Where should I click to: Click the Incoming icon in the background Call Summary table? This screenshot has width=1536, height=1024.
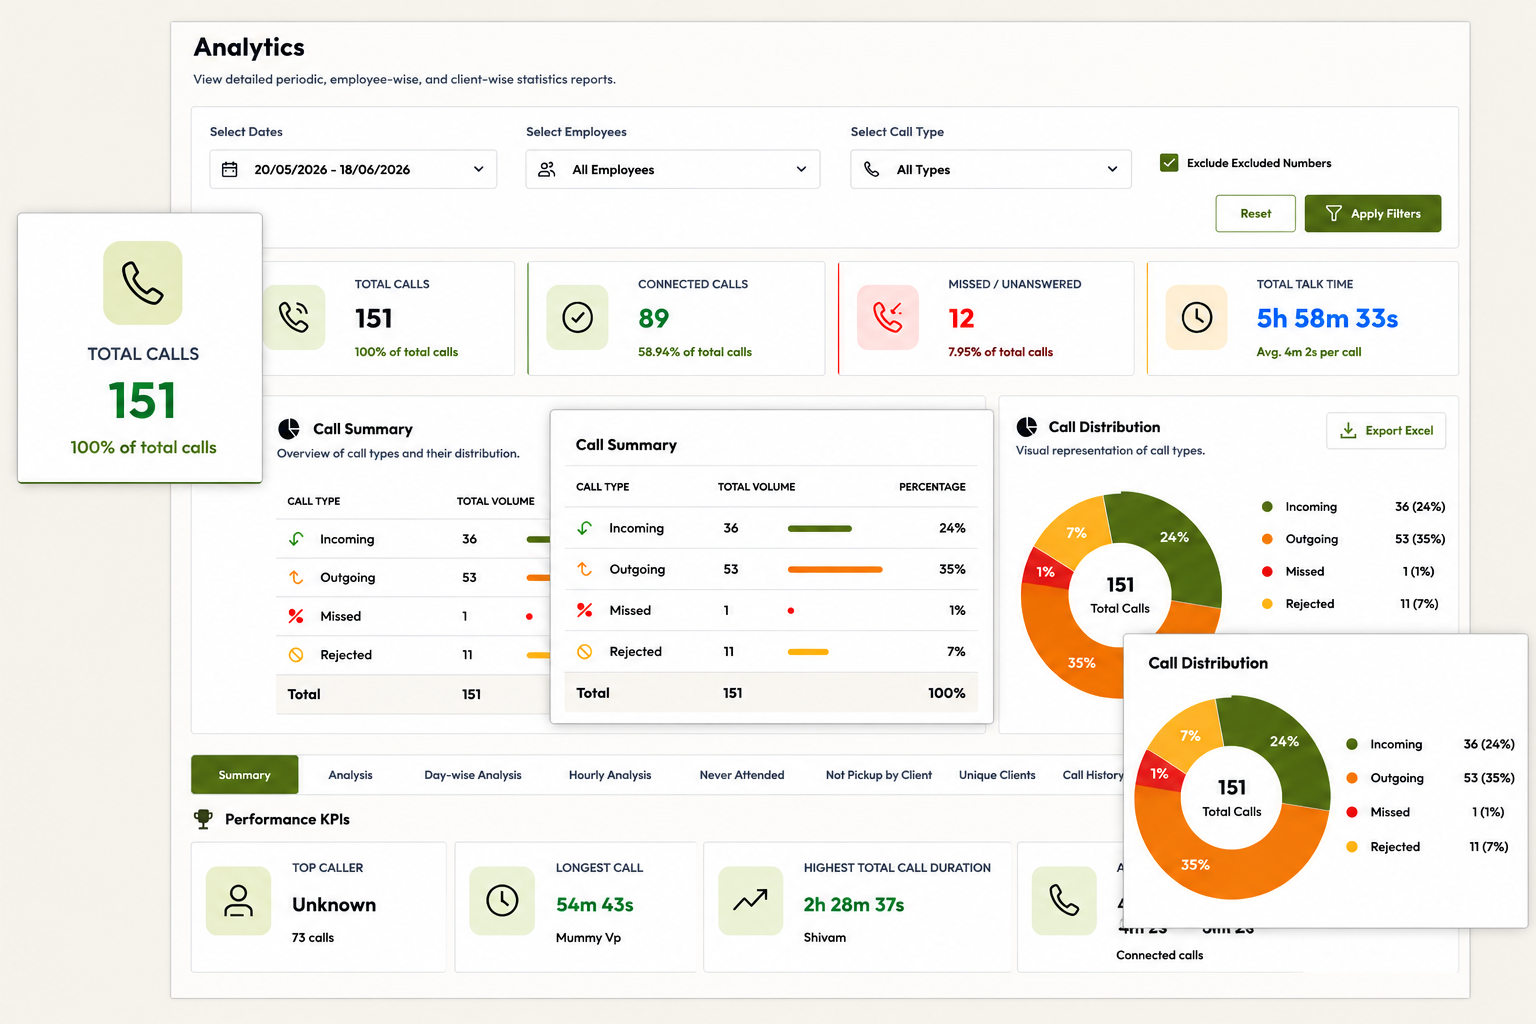tap(296, 539)
